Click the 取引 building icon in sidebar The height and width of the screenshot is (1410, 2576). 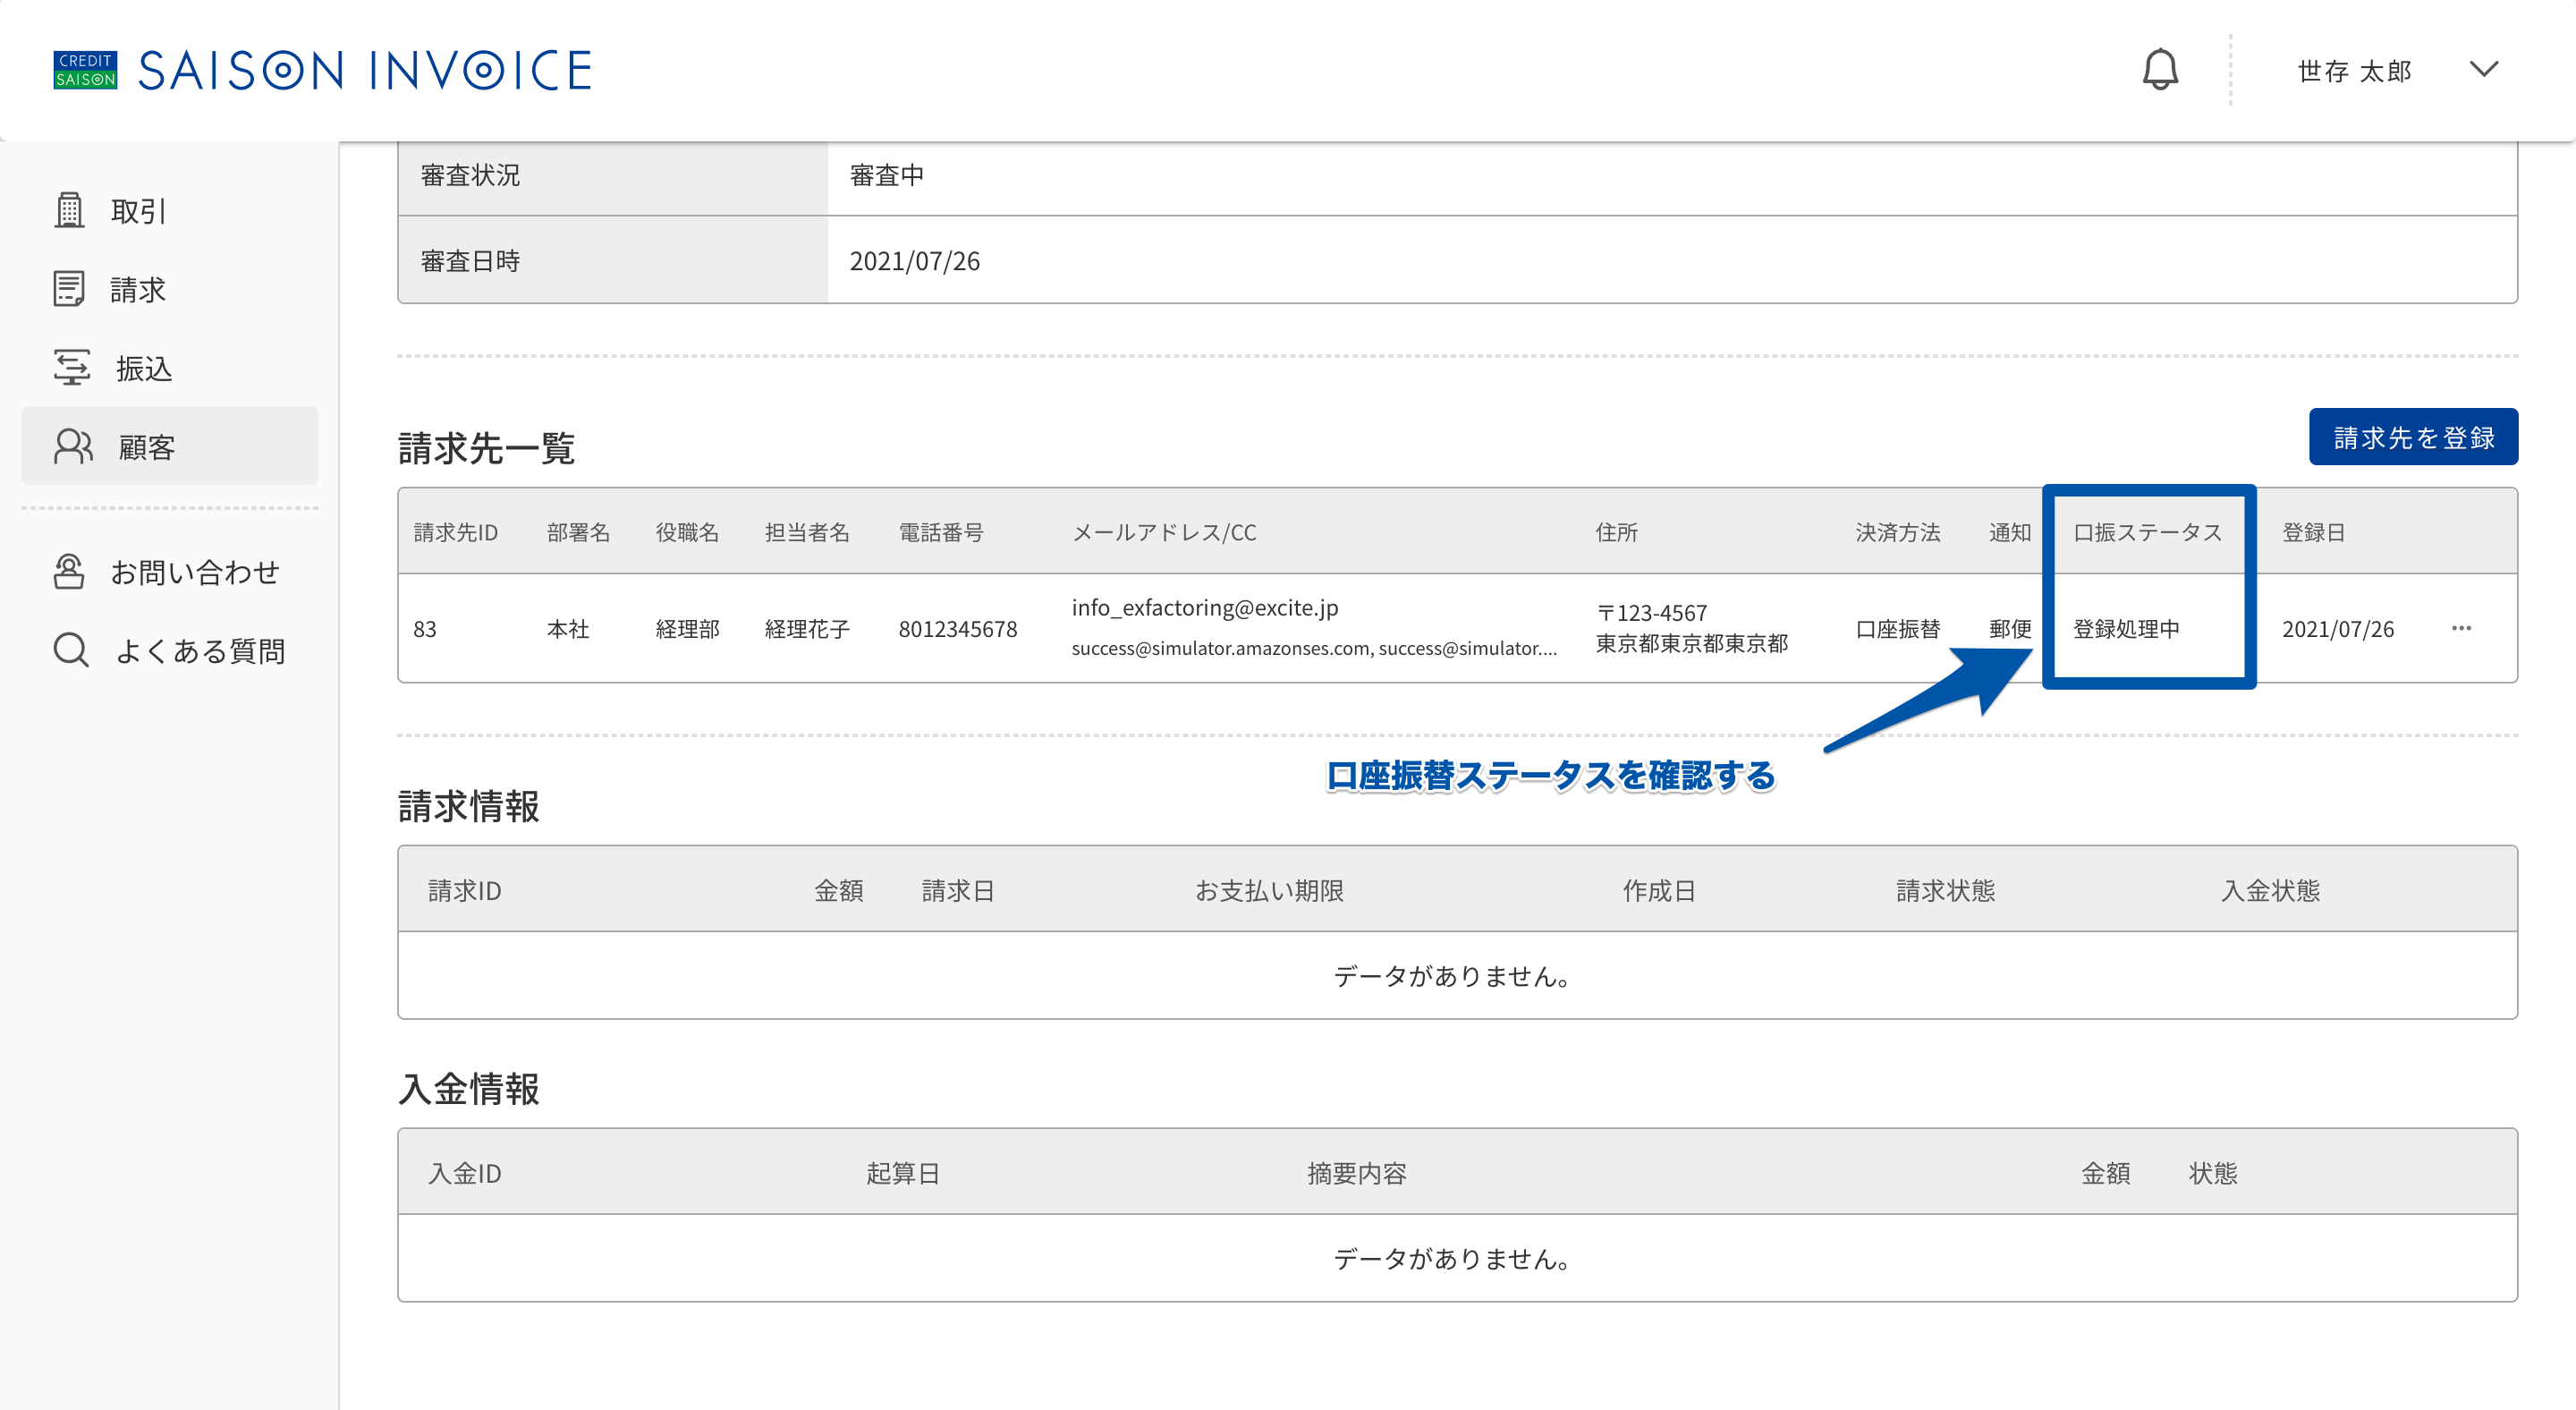point(69,210)
